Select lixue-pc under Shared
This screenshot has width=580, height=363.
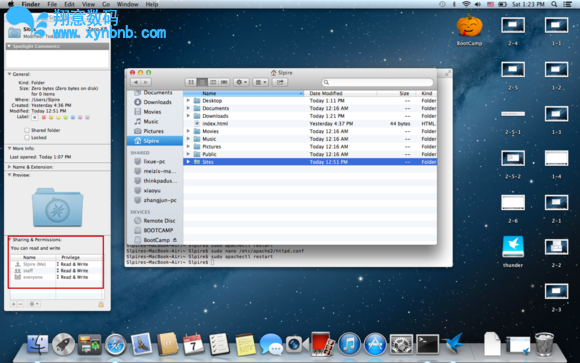pos(154,161)
